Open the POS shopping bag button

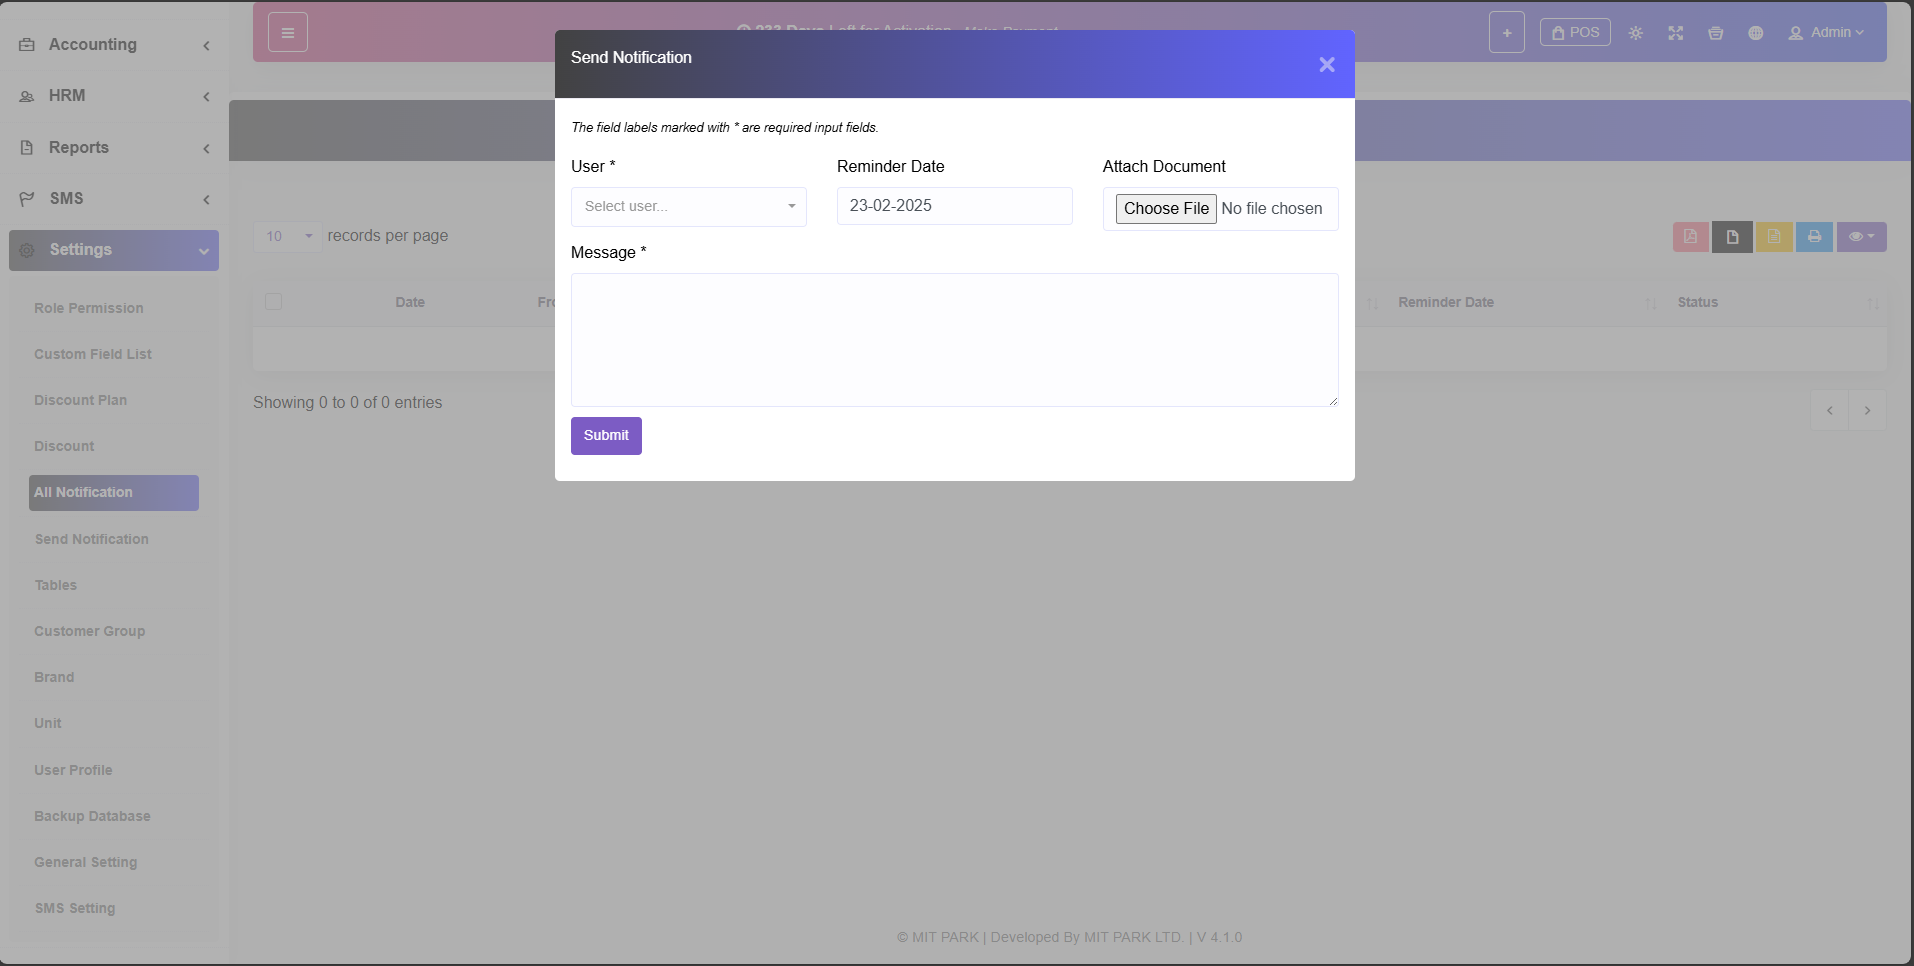tap(1575, 33)
